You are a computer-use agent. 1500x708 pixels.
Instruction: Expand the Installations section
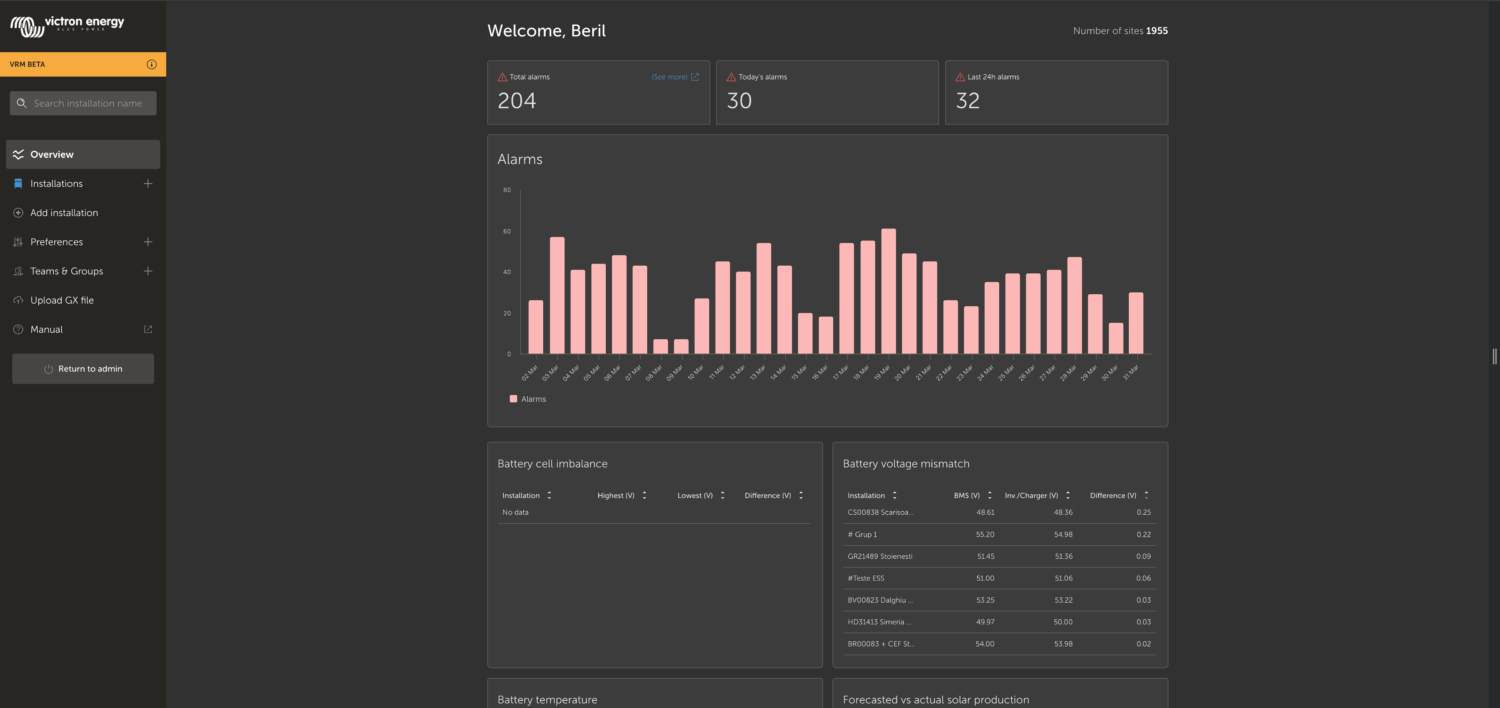point(147,183)
